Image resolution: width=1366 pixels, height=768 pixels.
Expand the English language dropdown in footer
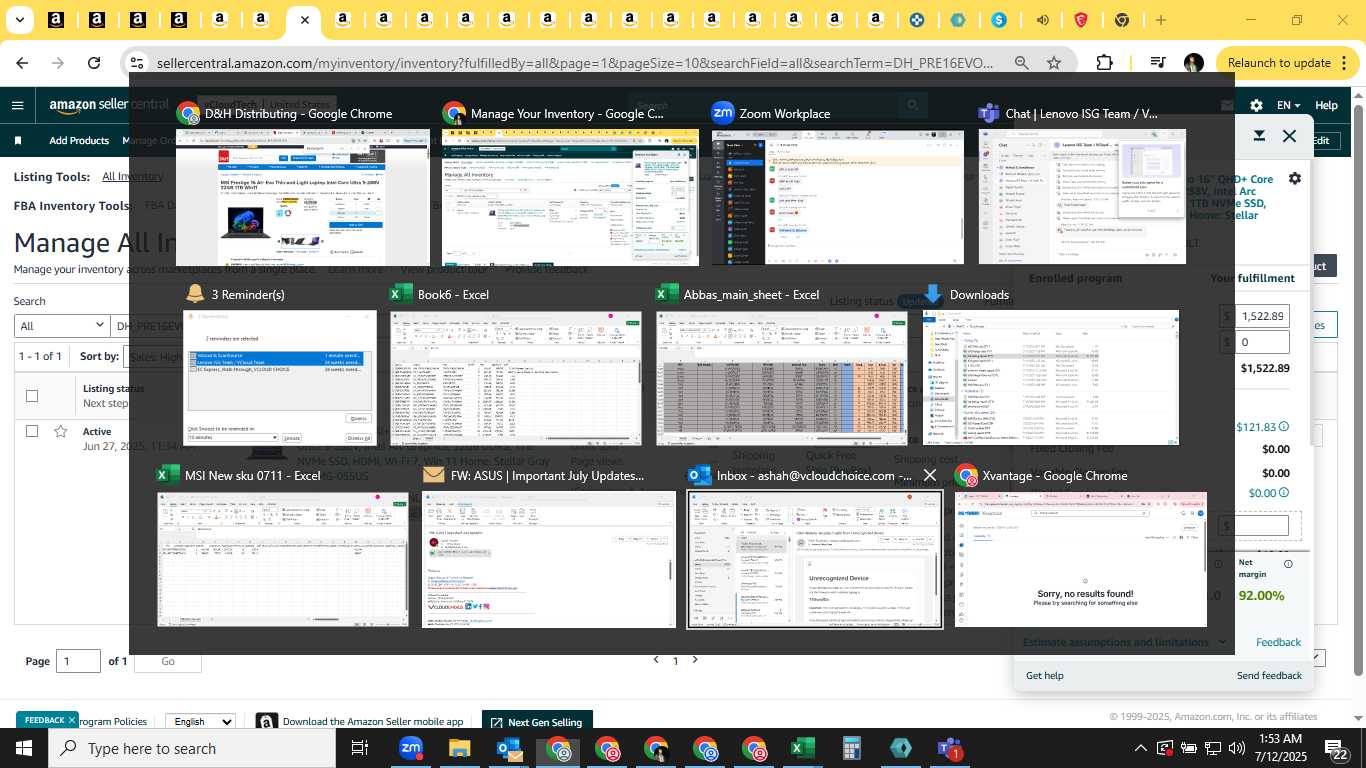199,721
